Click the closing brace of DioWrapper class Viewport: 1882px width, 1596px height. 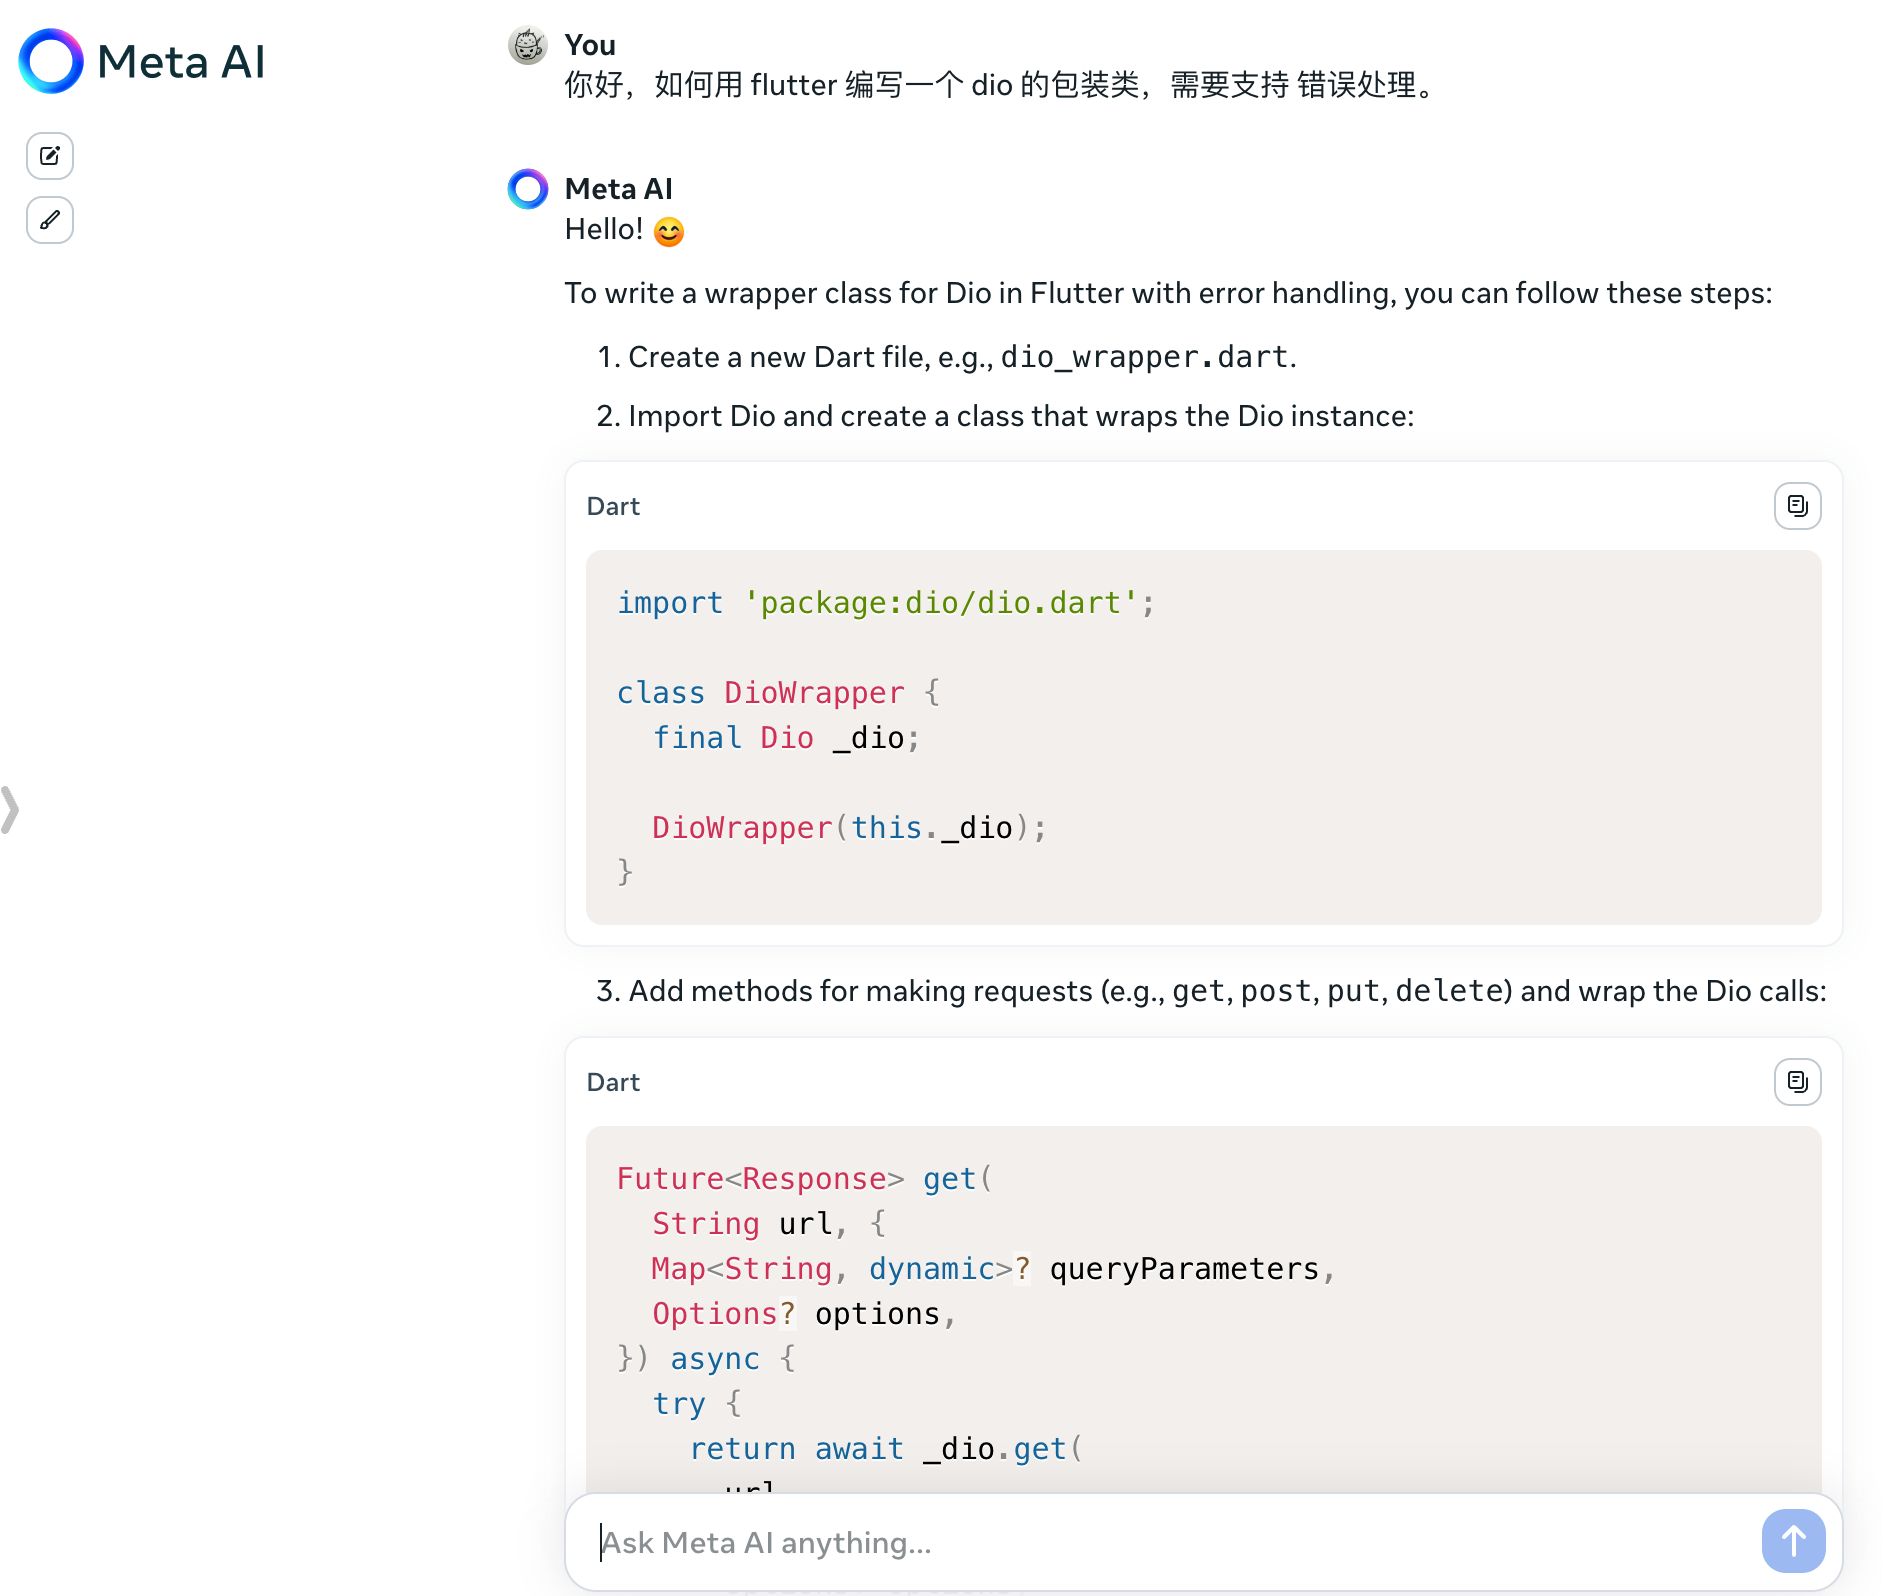(x=625, y=873)
